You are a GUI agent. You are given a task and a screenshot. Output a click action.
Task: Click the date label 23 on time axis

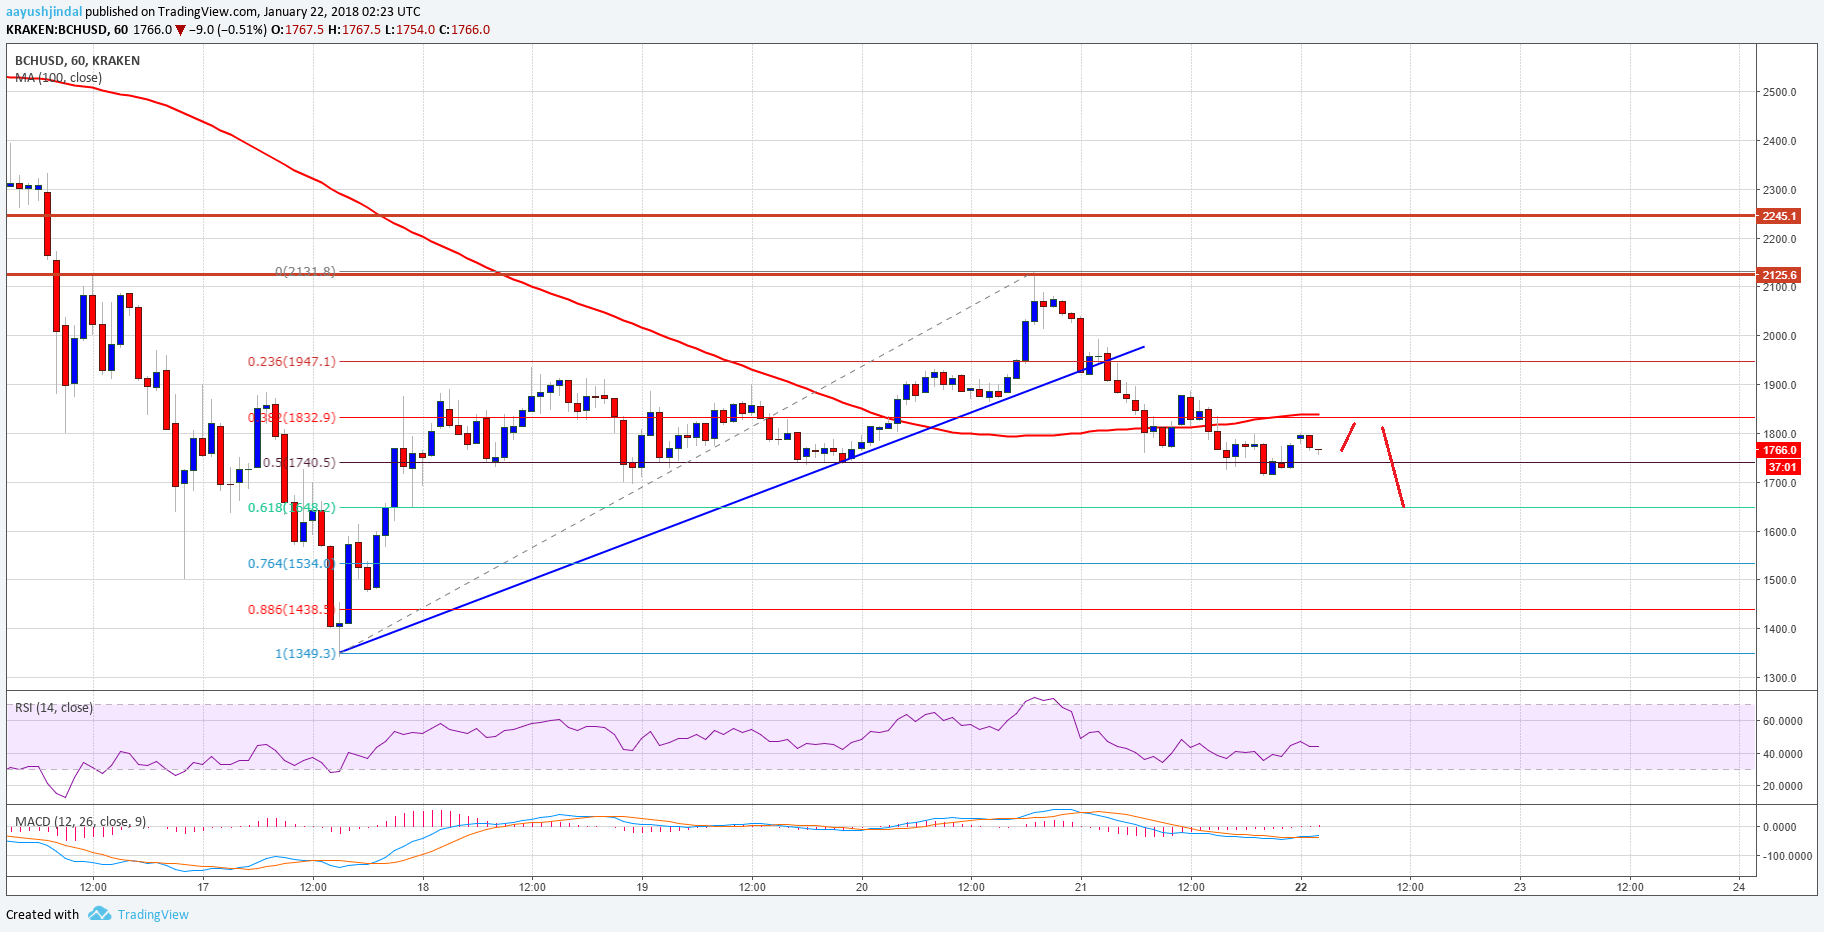click(x=1520, y=887)
